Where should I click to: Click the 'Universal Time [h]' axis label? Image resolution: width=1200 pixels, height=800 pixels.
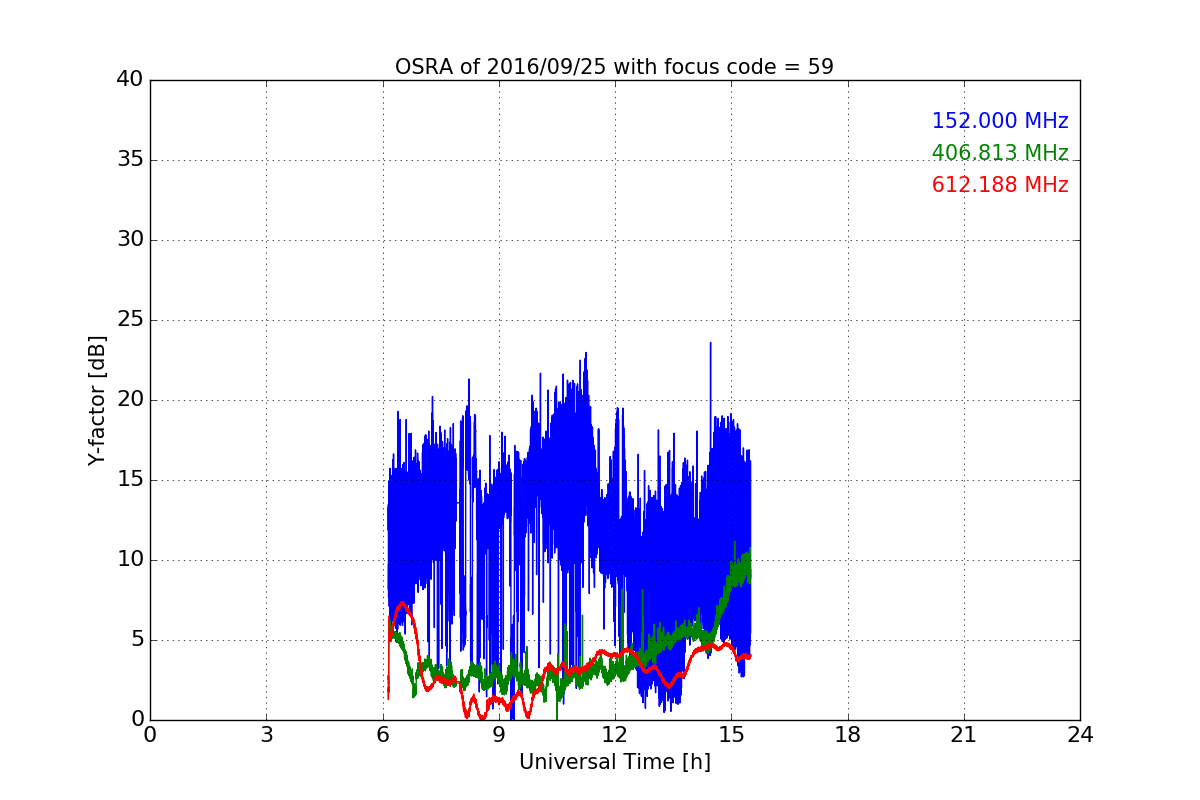point(614,762)
